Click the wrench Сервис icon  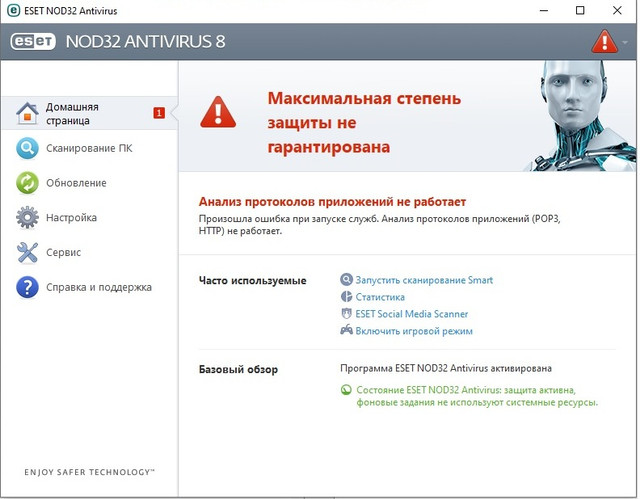click(x=27, y=252)
